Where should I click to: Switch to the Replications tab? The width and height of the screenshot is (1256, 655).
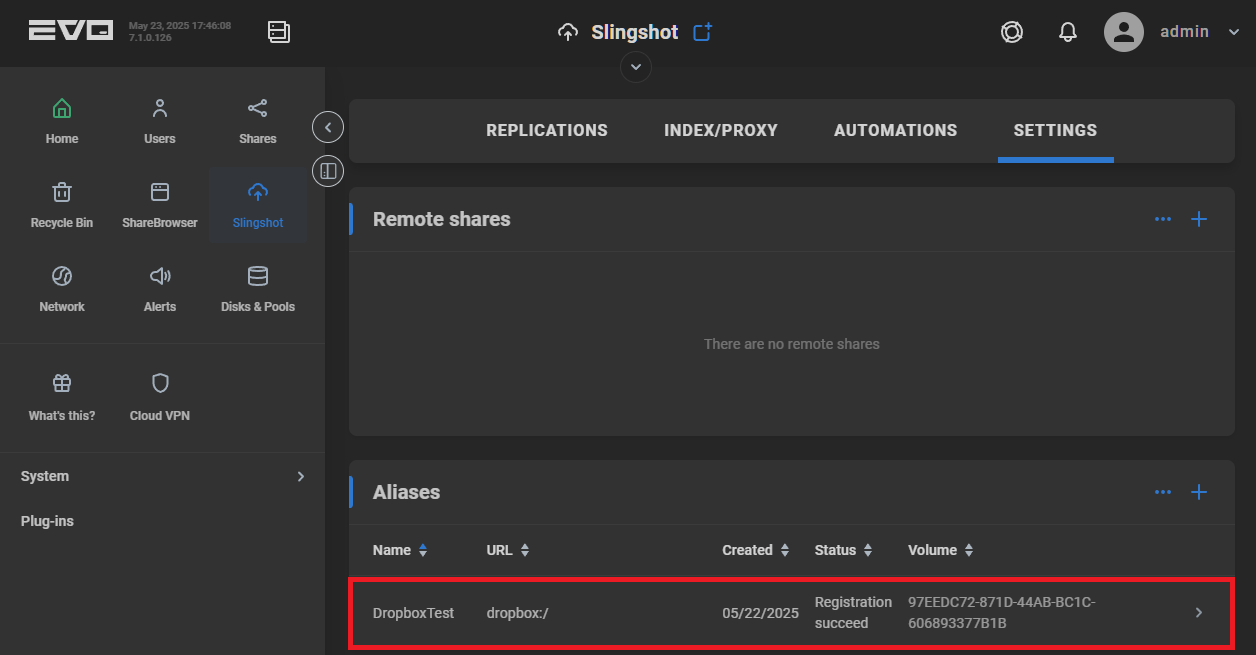(x=547, y=130)
